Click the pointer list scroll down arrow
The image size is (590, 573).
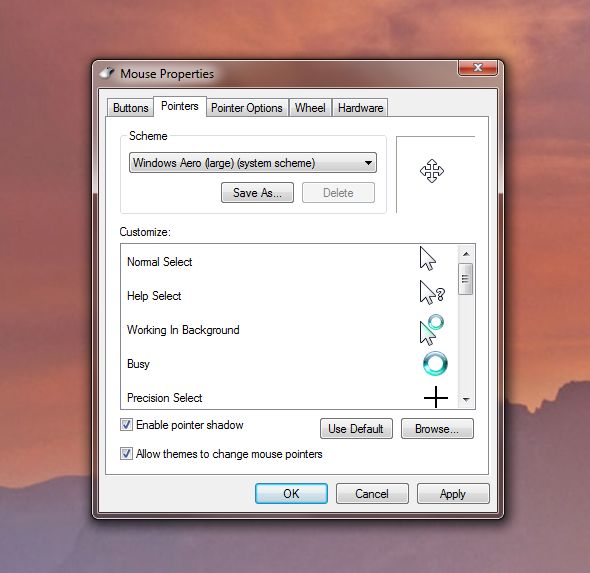[466, 399]
